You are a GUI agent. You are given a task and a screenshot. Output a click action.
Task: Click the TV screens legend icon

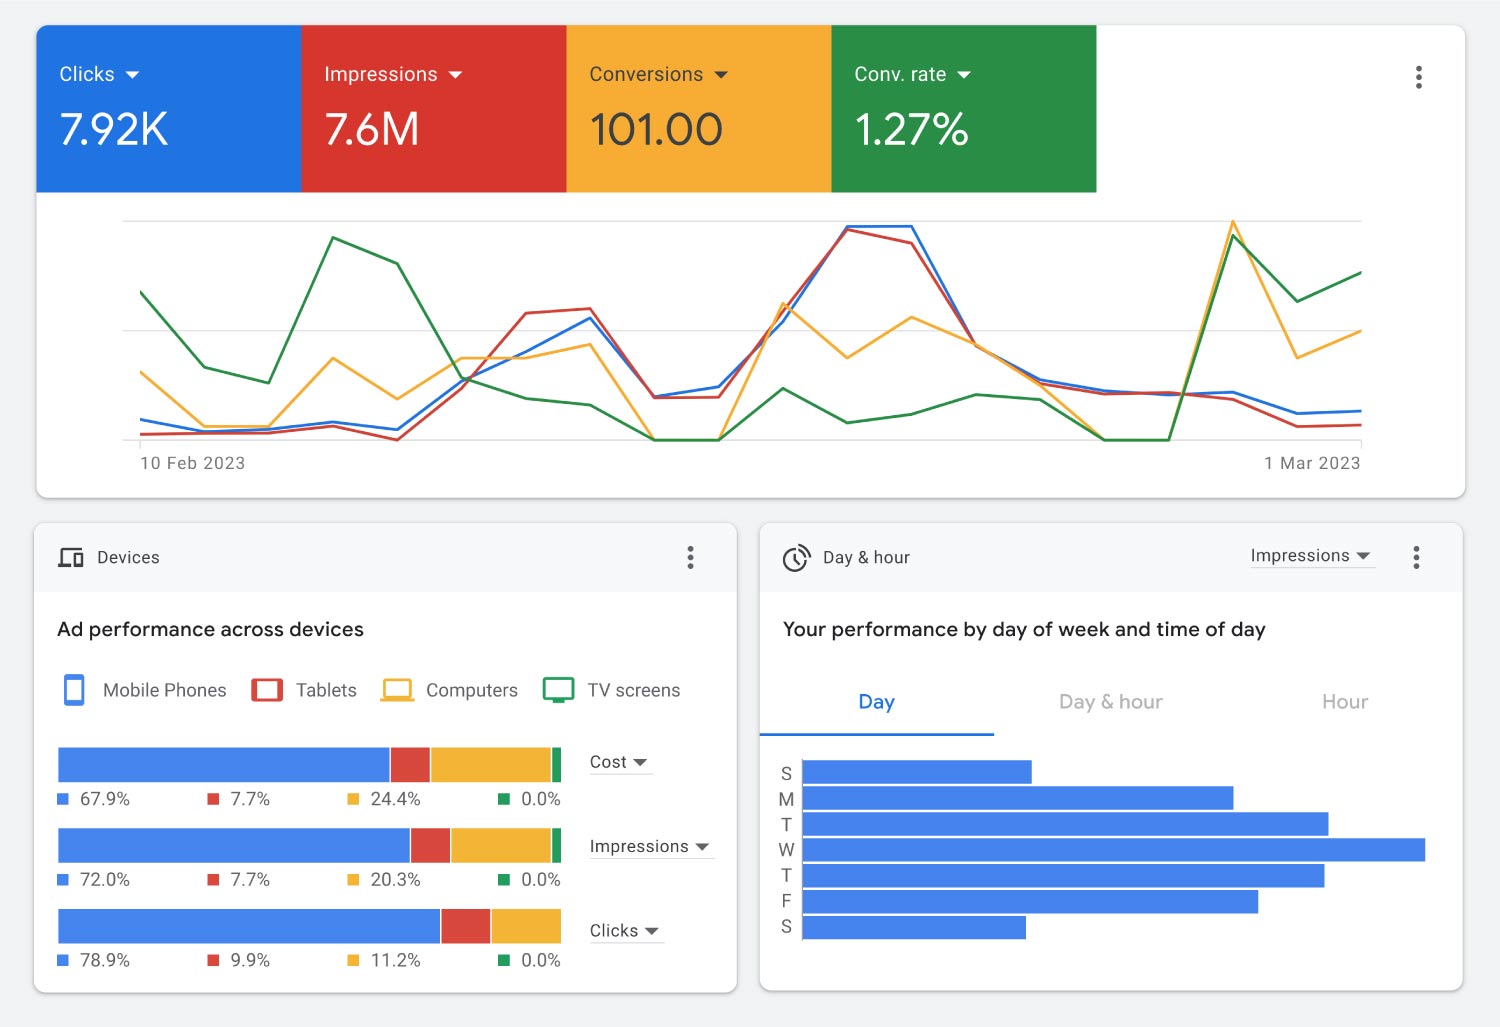pyautogui.click(x=558, y=690)
